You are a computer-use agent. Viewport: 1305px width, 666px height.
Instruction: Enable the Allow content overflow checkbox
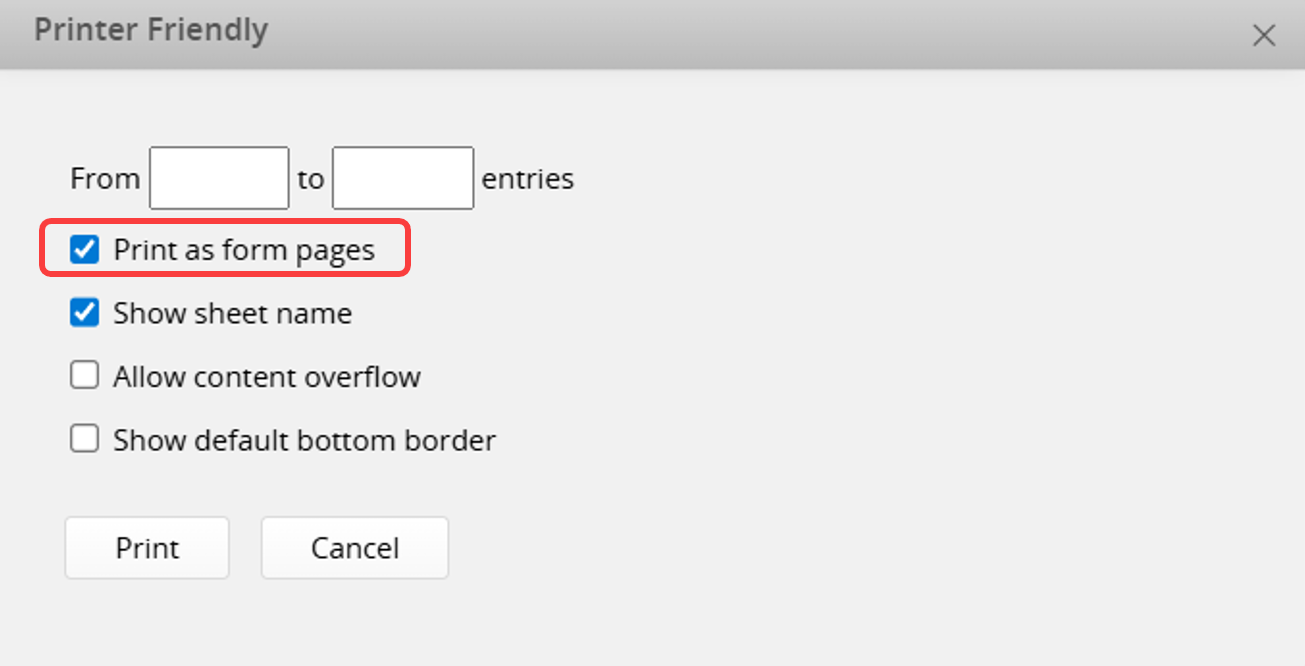click(85, 376)
